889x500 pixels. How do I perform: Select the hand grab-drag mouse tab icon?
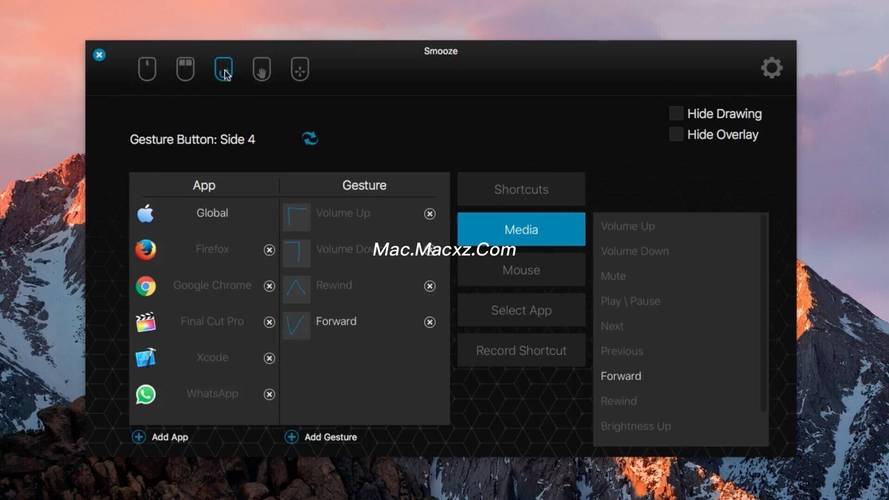point(261,69)
